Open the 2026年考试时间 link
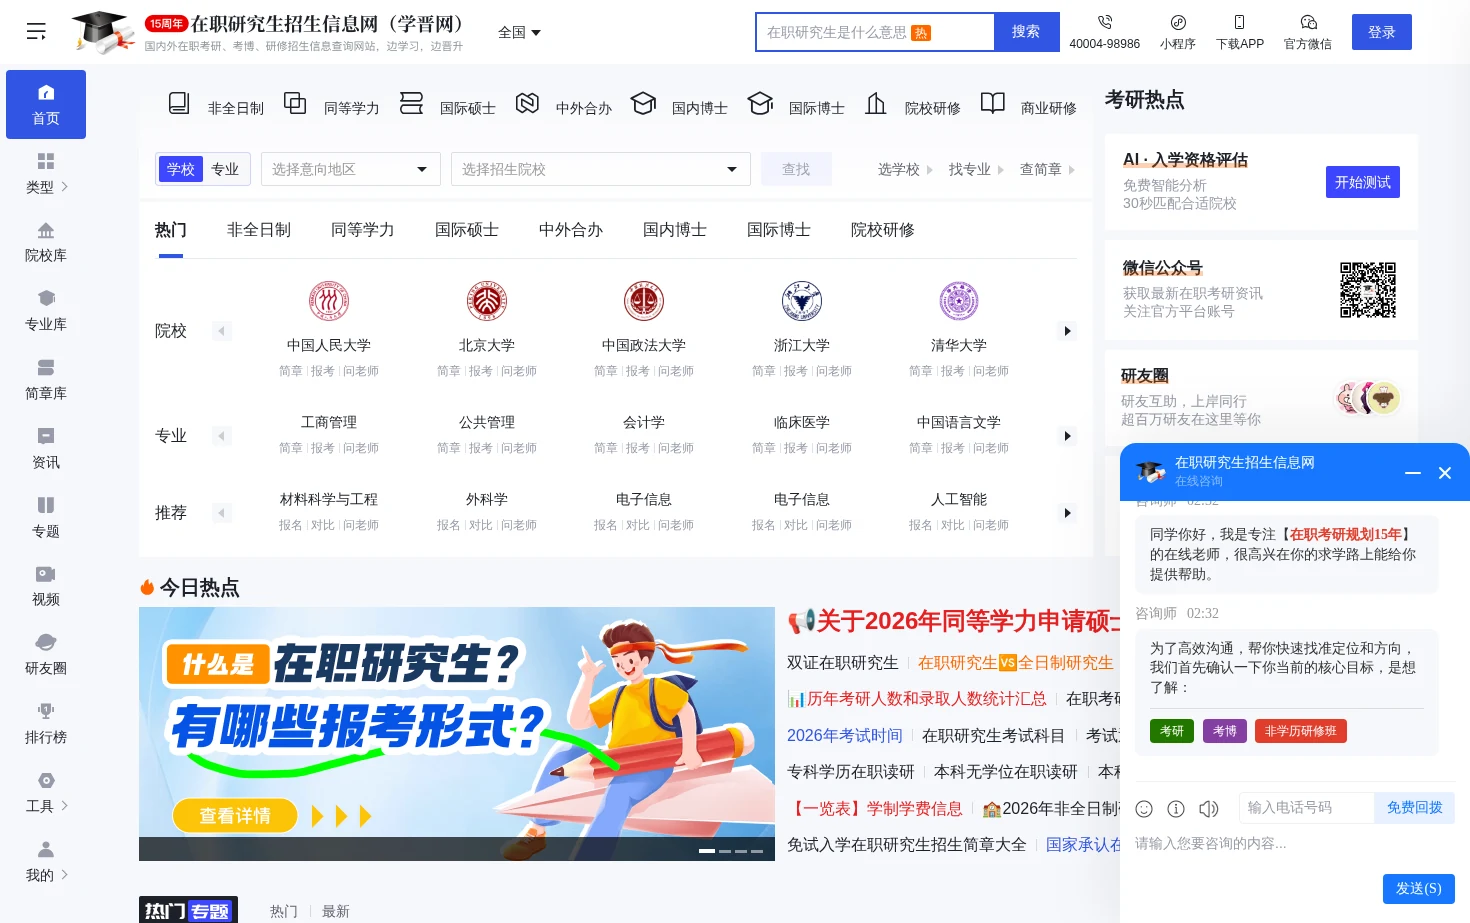Screen dimensions: 1470x923 [x=844, y=735]
